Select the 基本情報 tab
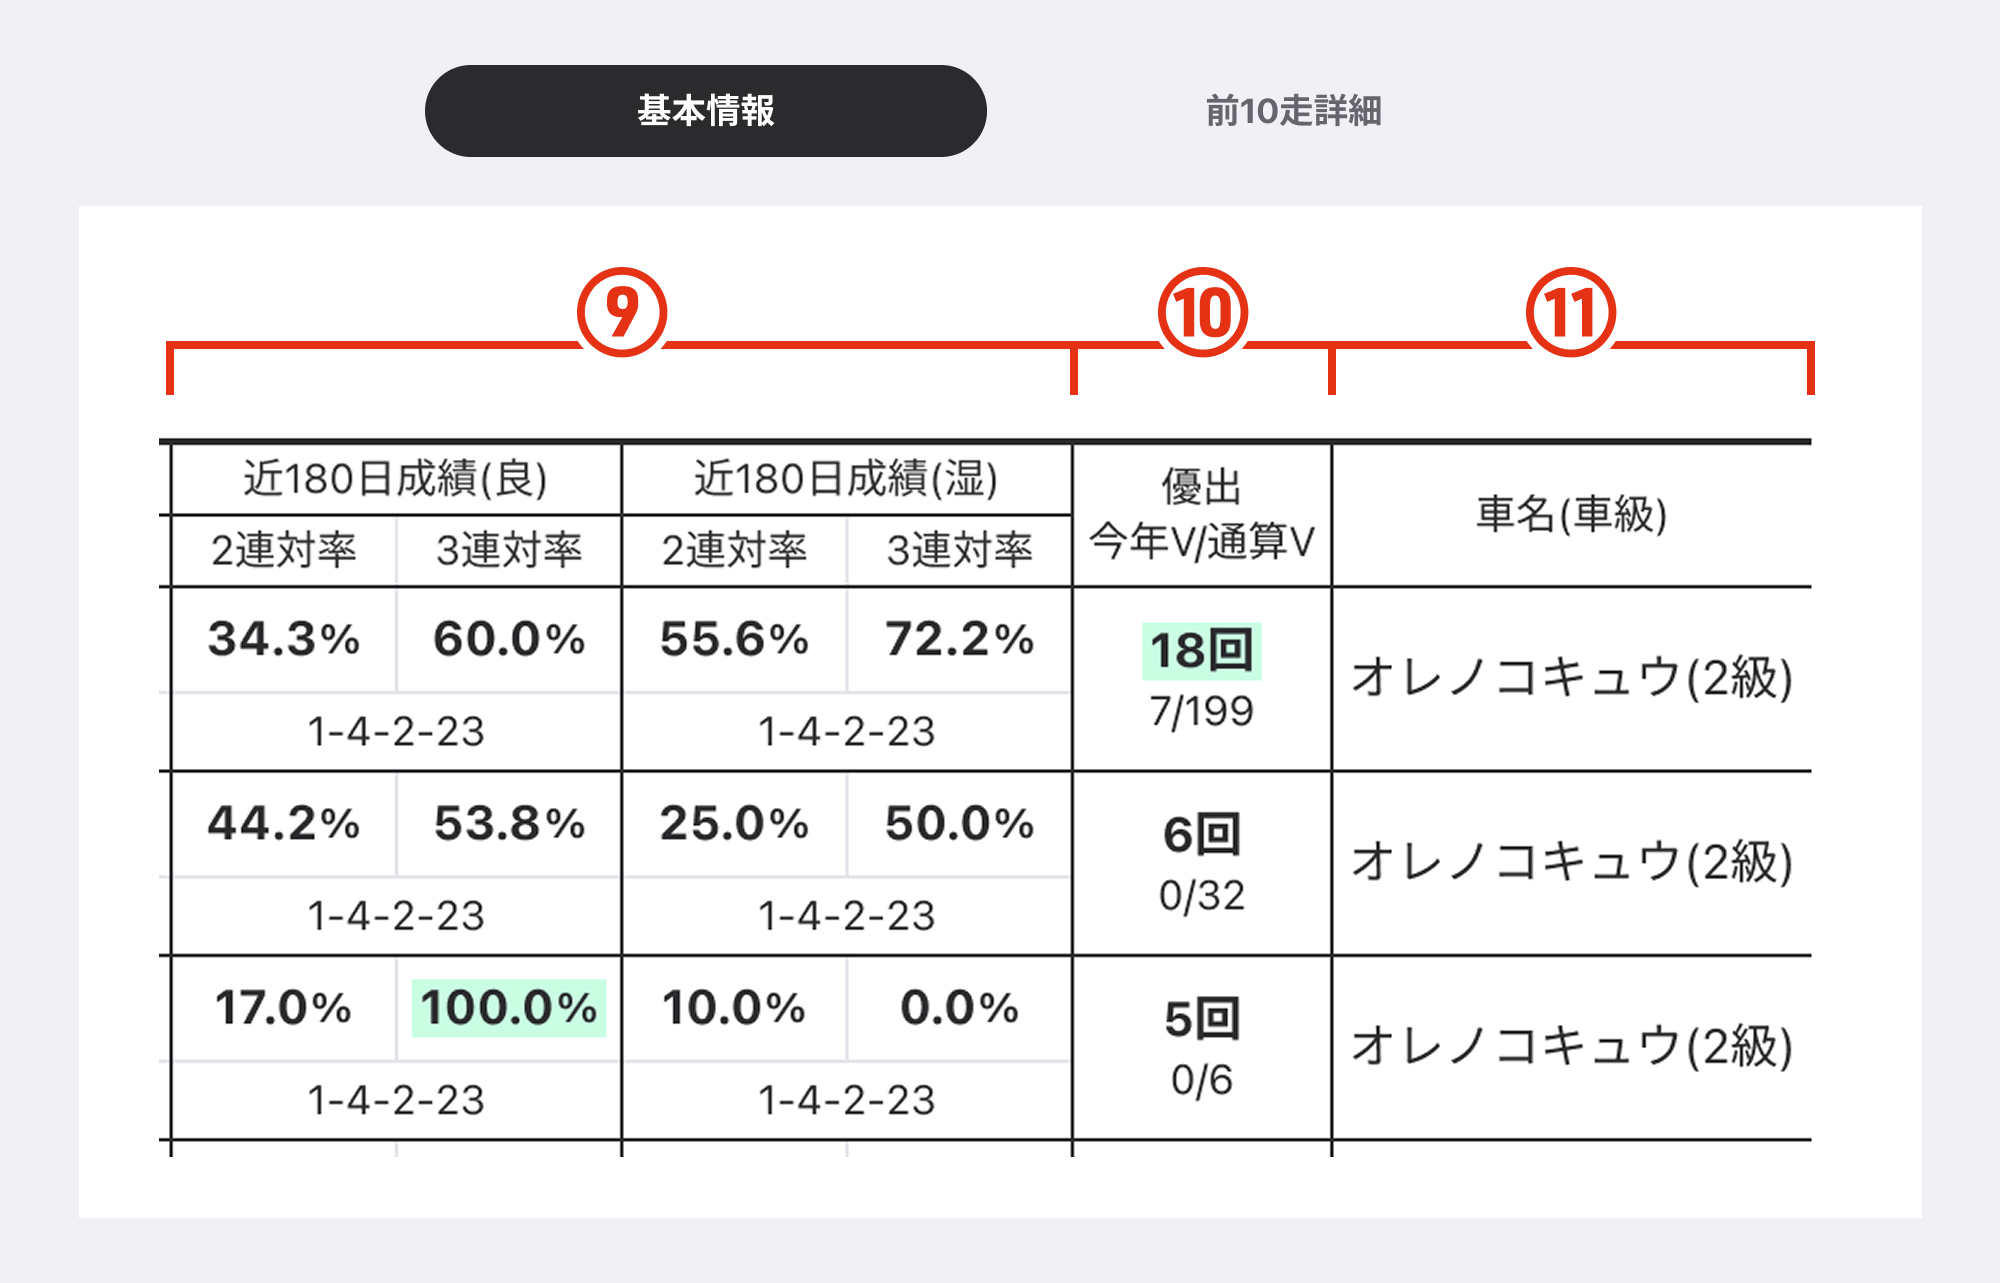The image size is (2000, 1283). 705,111
